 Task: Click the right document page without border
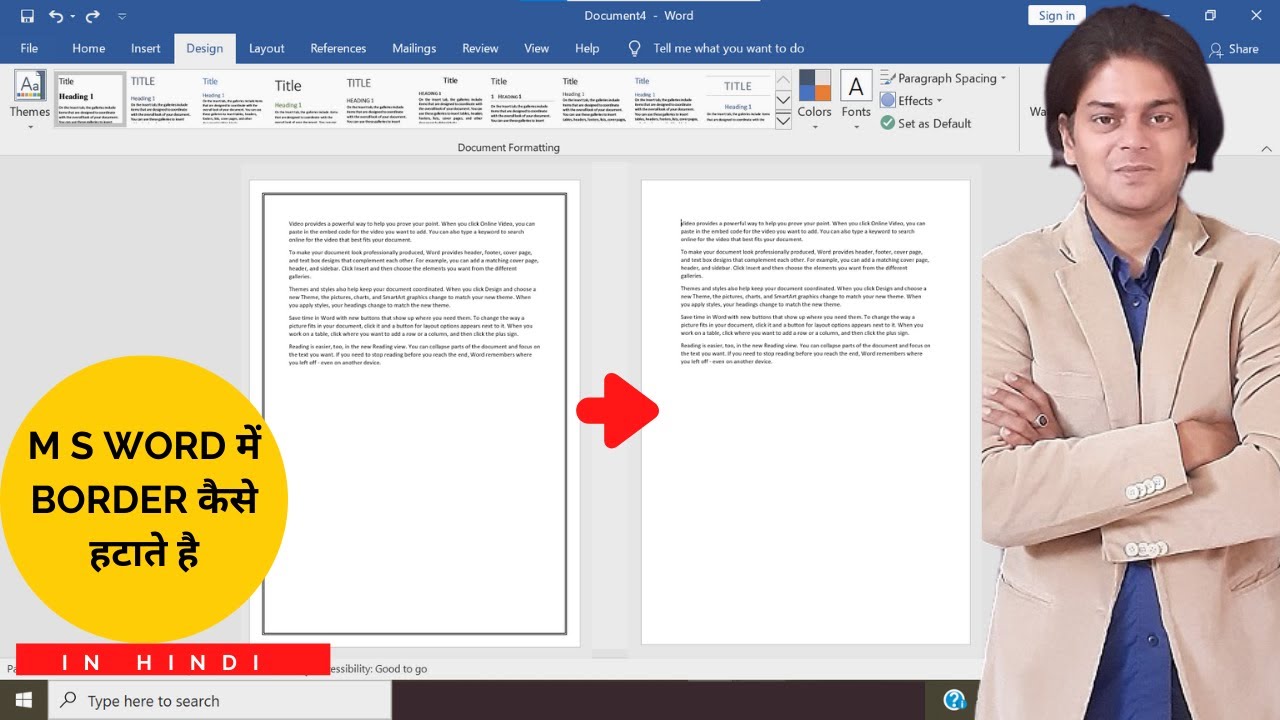805,413
